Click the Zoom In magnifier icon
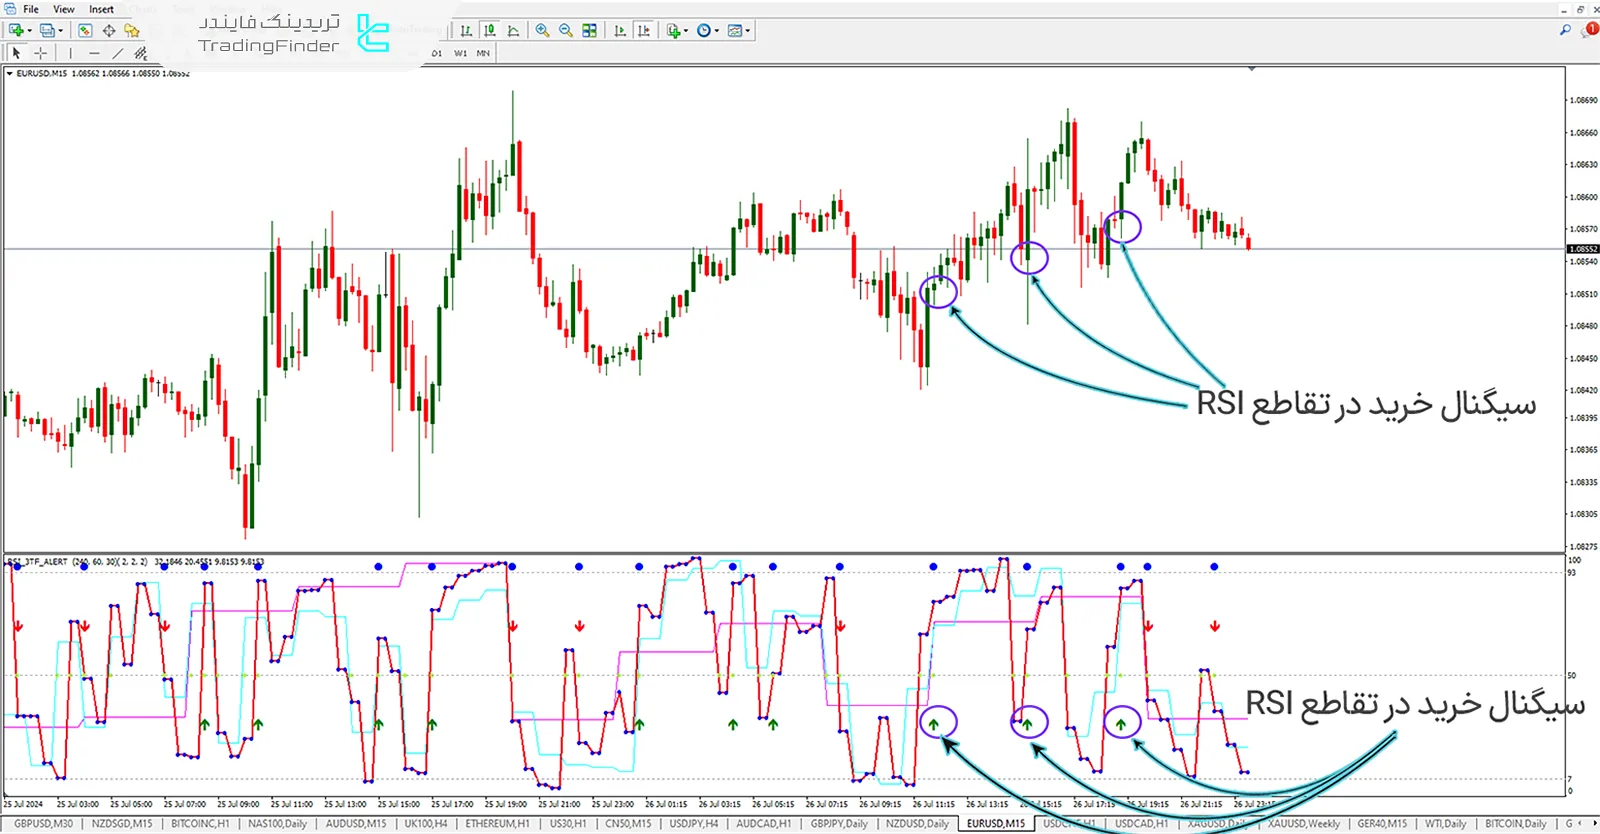Screen dimensions: 1600x834 click(x=542, y=31)
